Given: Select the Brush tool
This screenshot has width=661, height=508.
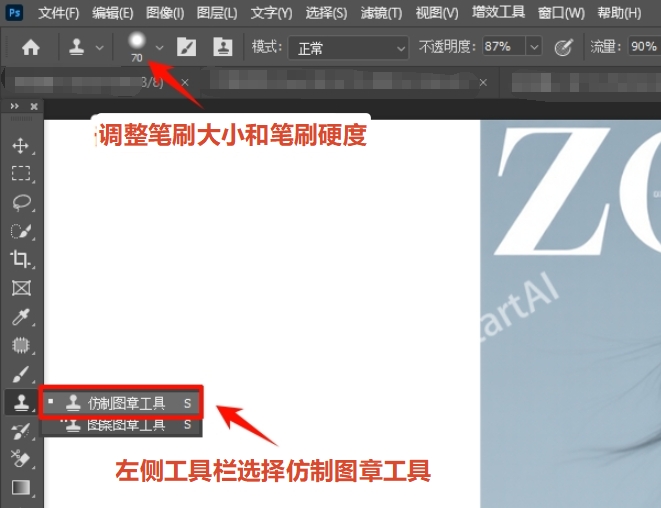Looking at the screenshot, I should pos(21,374).
